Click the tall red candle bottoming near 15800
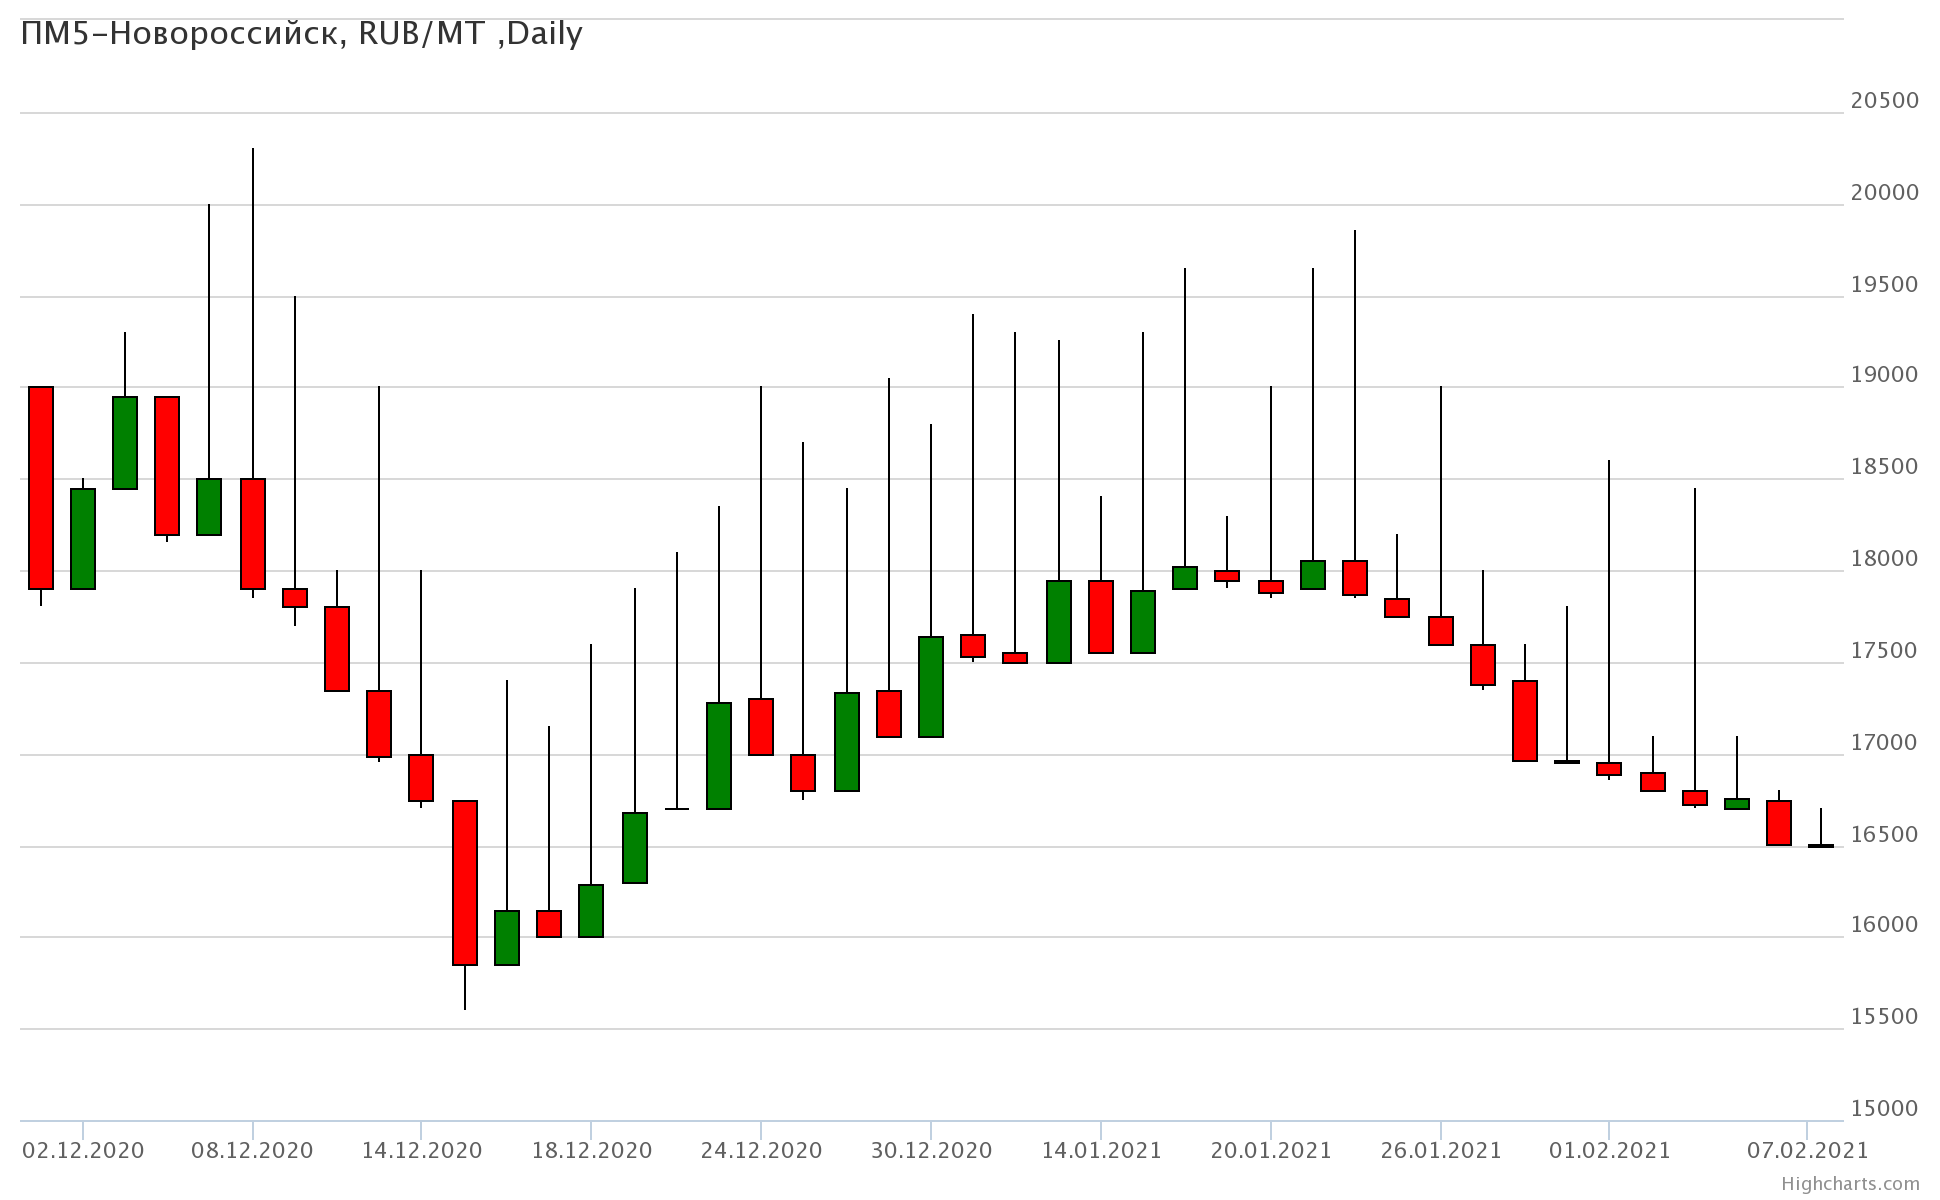 point(465,882)
